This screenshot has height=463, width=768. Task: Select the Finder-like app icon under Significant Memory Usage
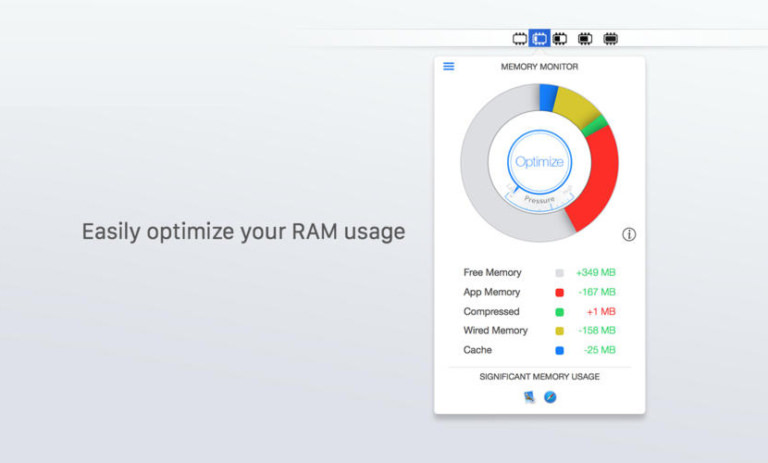[529, 397]
